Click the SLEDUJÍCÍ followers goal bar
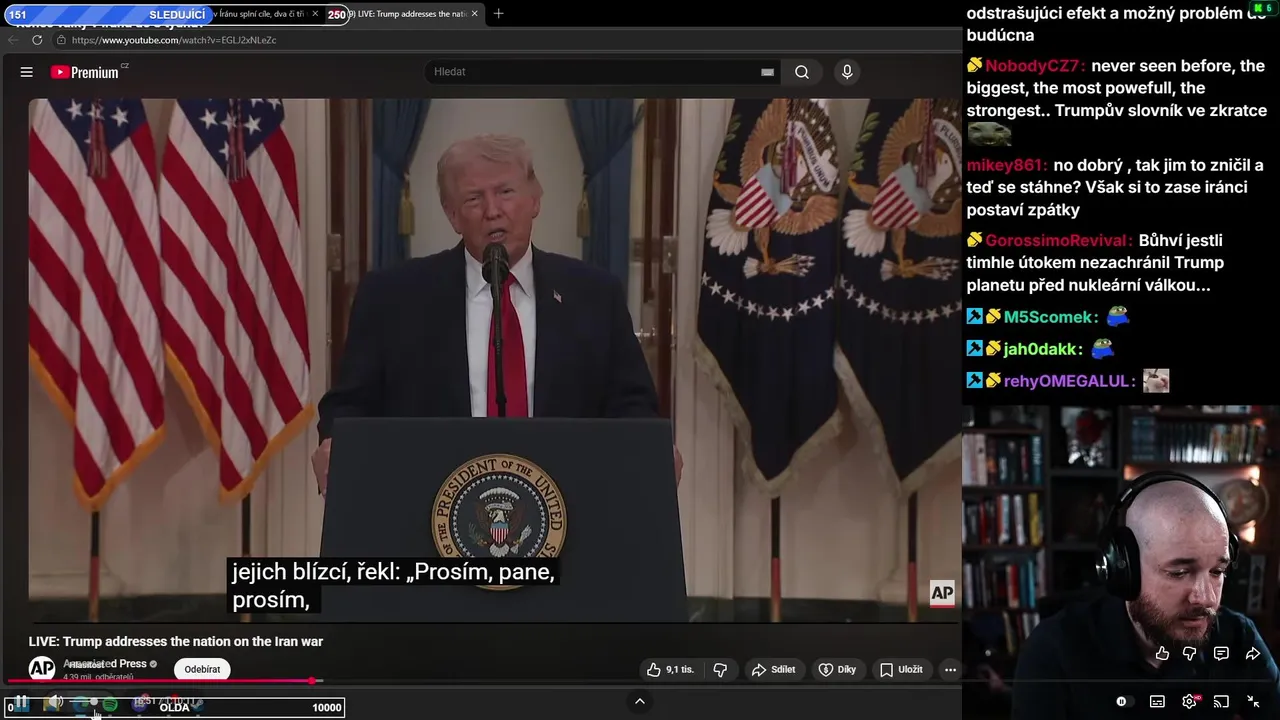Image resolution: width=1280 pixels, height=720 pixels. coord(176,15)
